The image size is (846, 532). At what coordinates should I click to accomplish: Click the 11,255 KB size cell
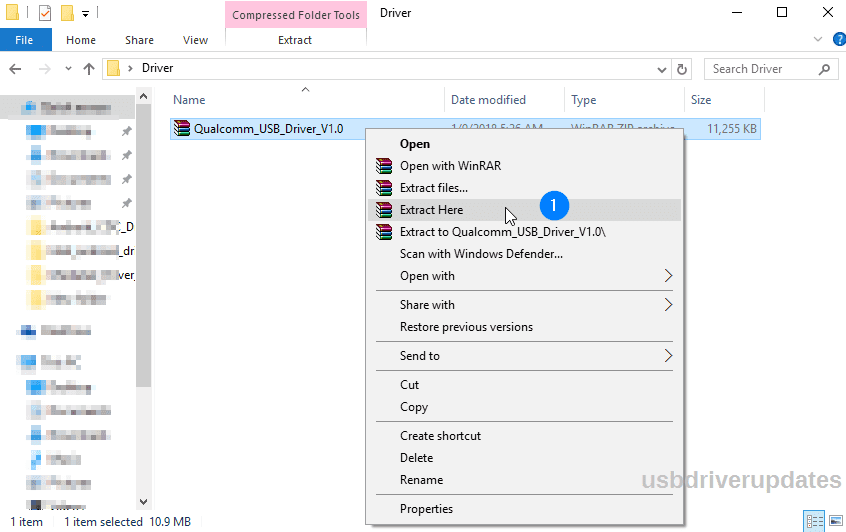coord(732,129)
